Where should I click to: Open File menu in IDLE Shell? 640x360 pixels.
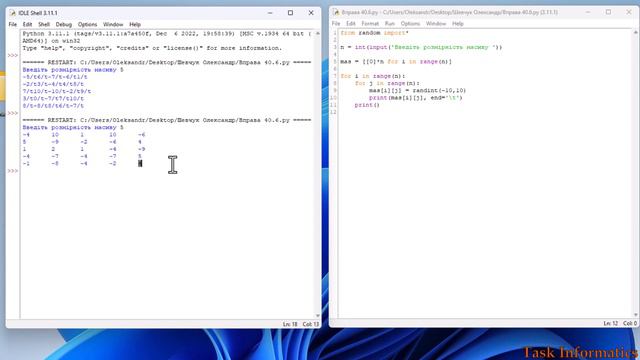[13, 24]
